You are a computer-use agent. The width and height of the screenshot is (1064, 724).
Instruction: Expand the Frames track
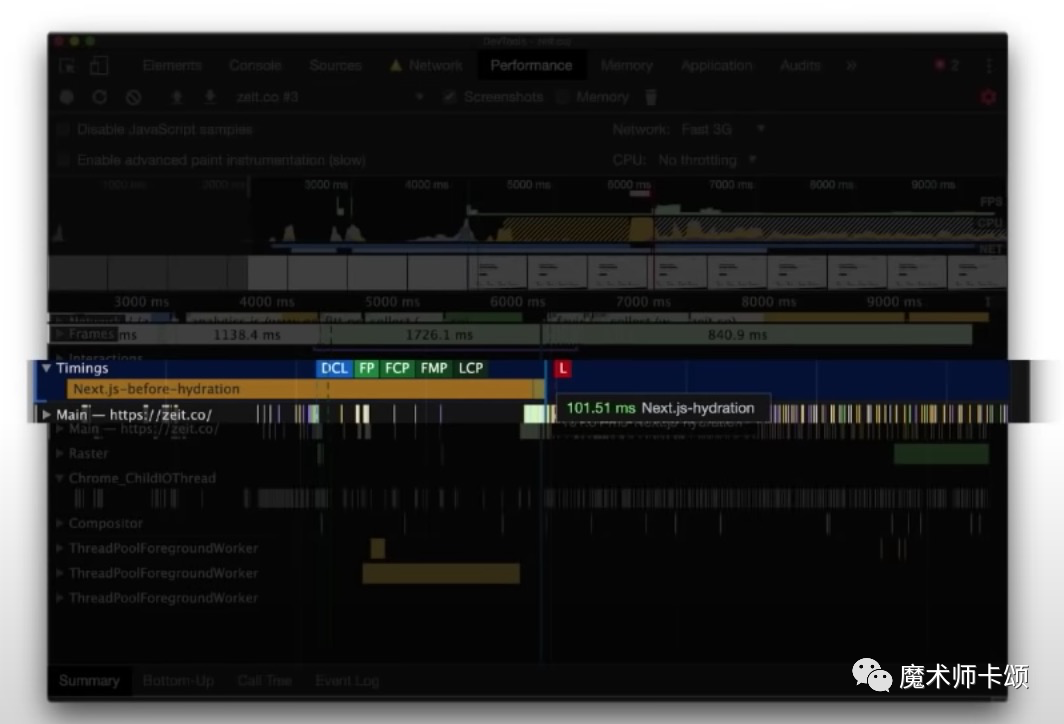[60, 334]
